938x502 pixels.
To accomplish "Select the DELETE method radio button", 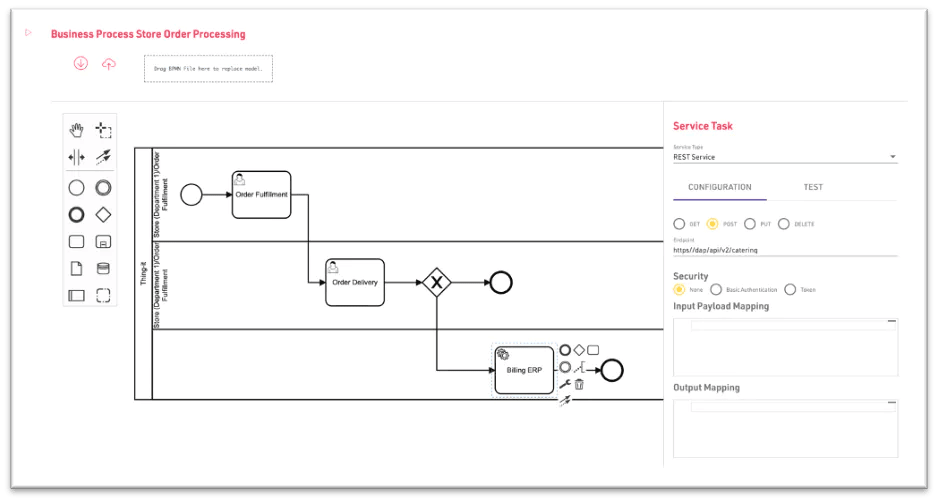I will point(784,224).
